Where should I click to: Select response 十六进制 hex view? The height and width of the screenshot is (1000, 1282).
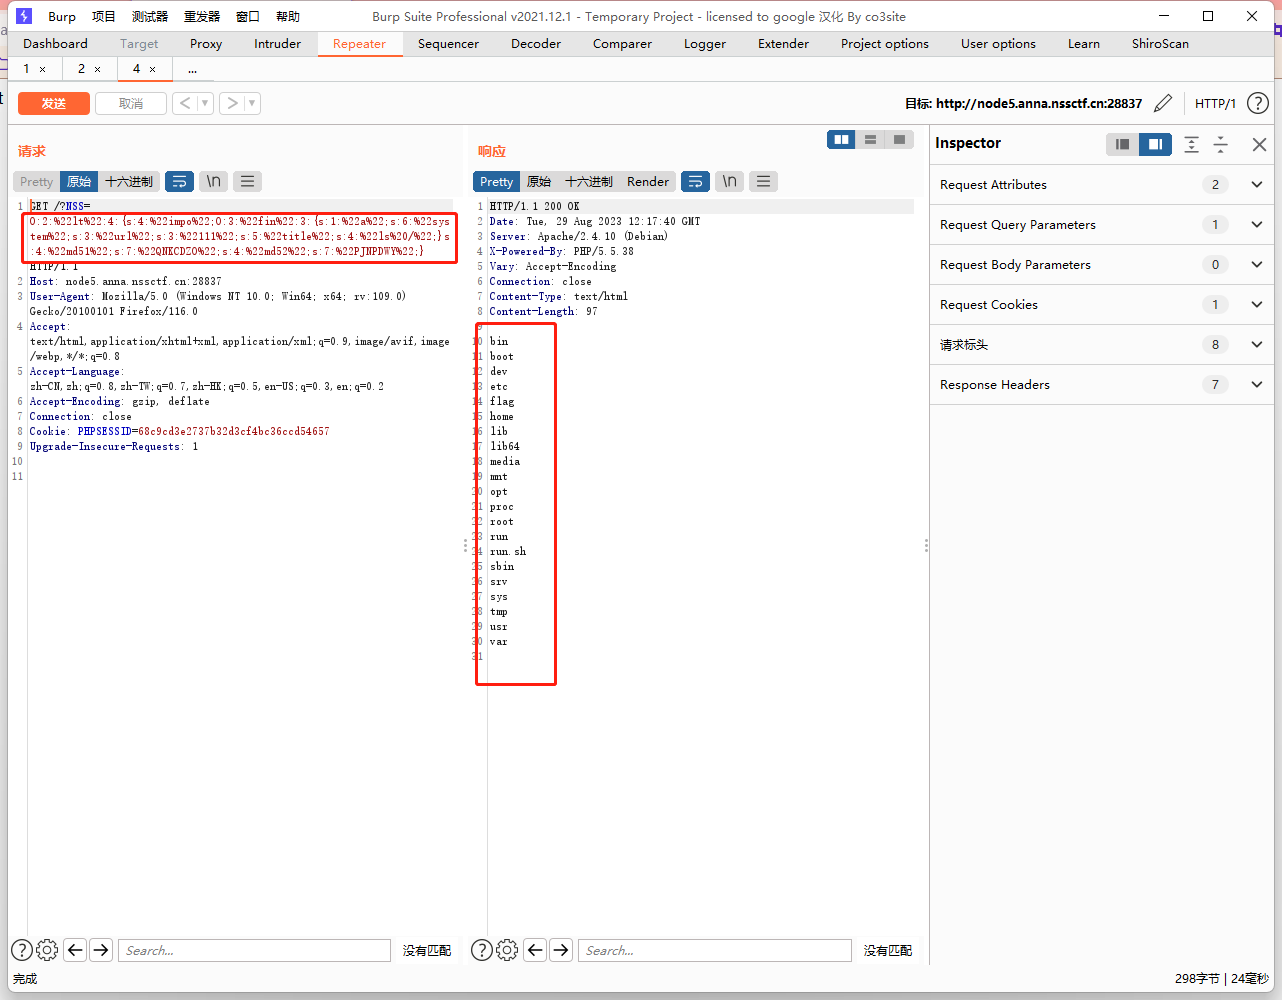click(x=589, y=181)
